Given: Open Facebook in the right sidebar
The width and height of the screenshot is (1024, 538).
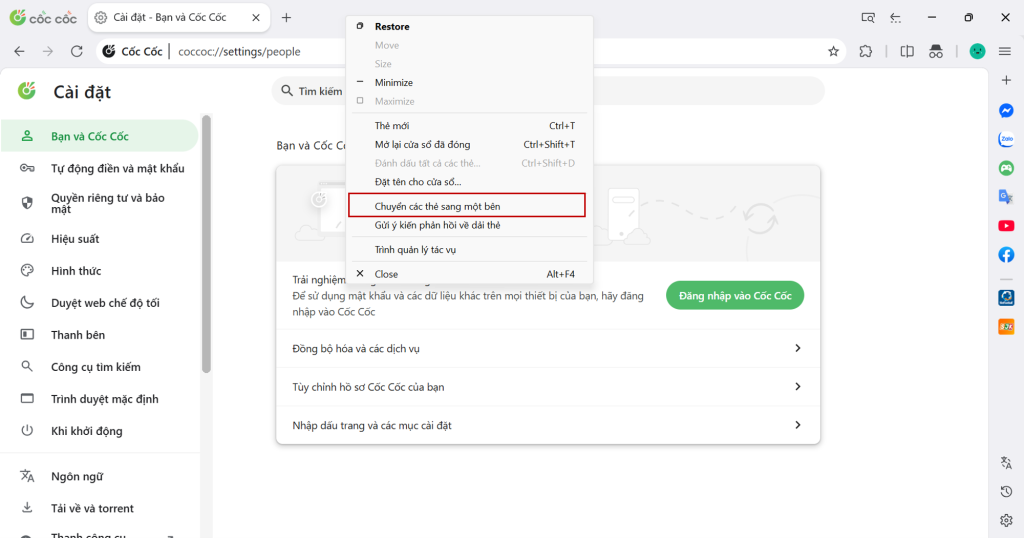Looking at the screenshot, I should [x=1006, y=255].
